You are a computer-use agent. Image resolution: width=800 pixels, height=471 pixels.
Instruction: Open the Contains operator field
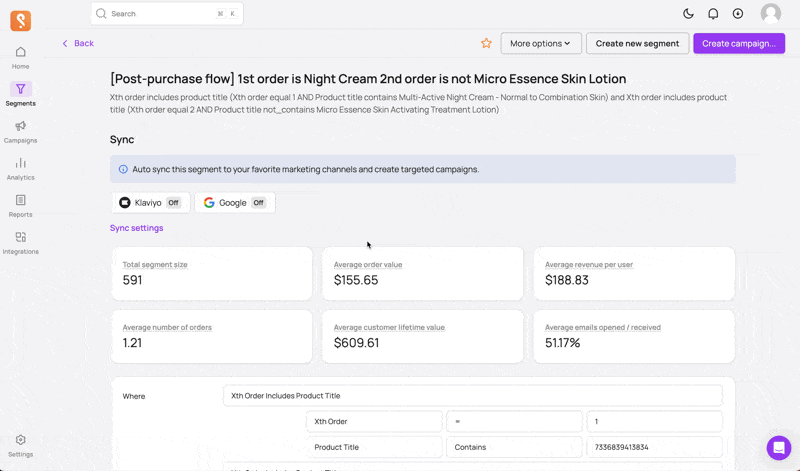[514, 447]
